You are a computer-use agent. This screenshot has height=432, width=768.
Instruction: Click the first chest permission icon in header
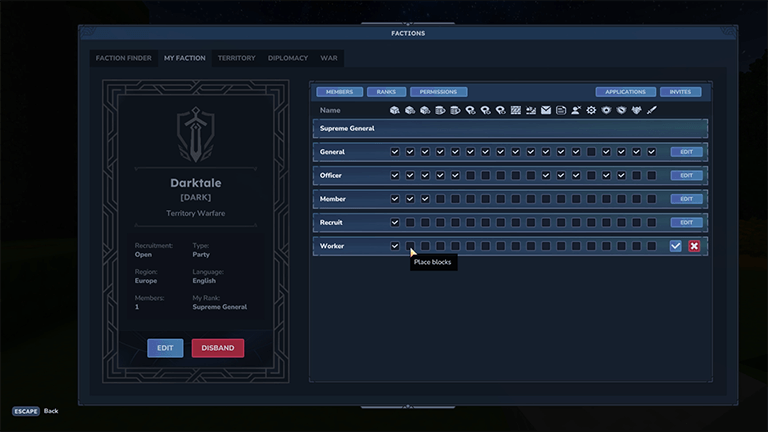click(440, 110)
